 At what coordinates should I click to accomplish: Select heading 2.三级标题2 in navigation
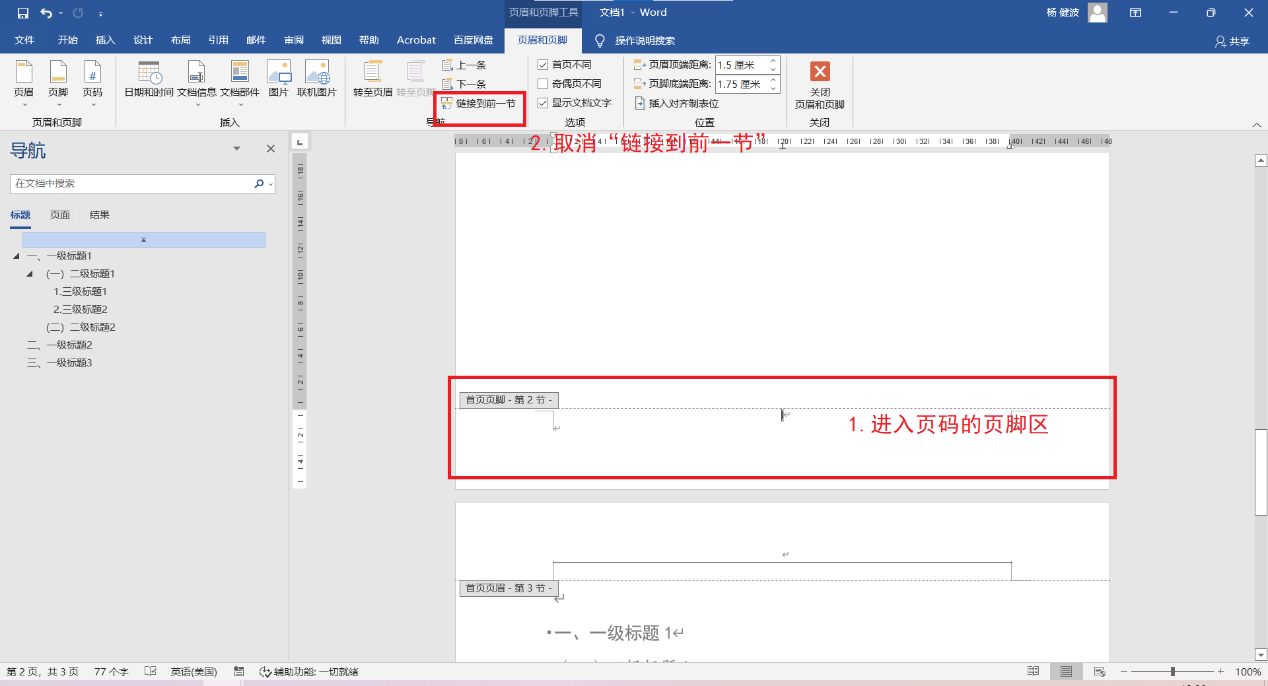[80, 310]
